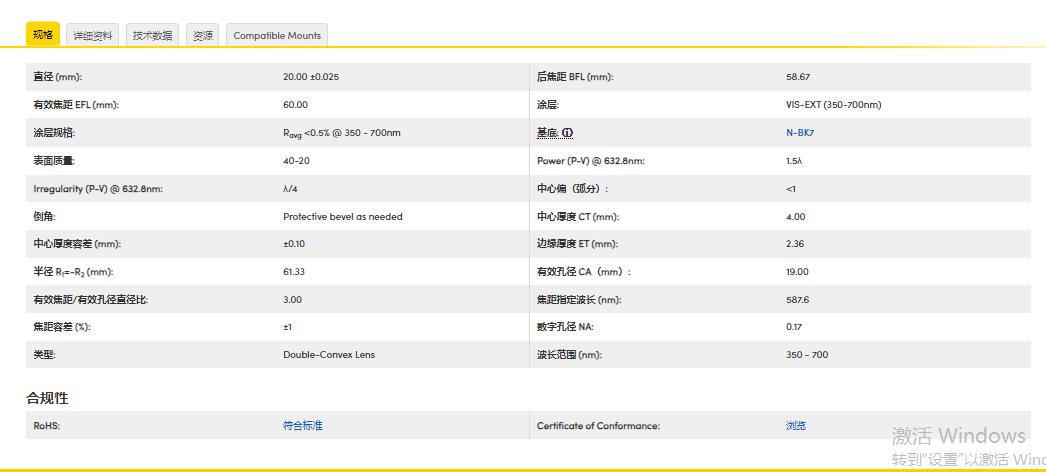The height and width of the screenshot is (472, 1046).
Task: Click the VIS-EXT (350-700nm) coating value
Action: tap(833, 105)
